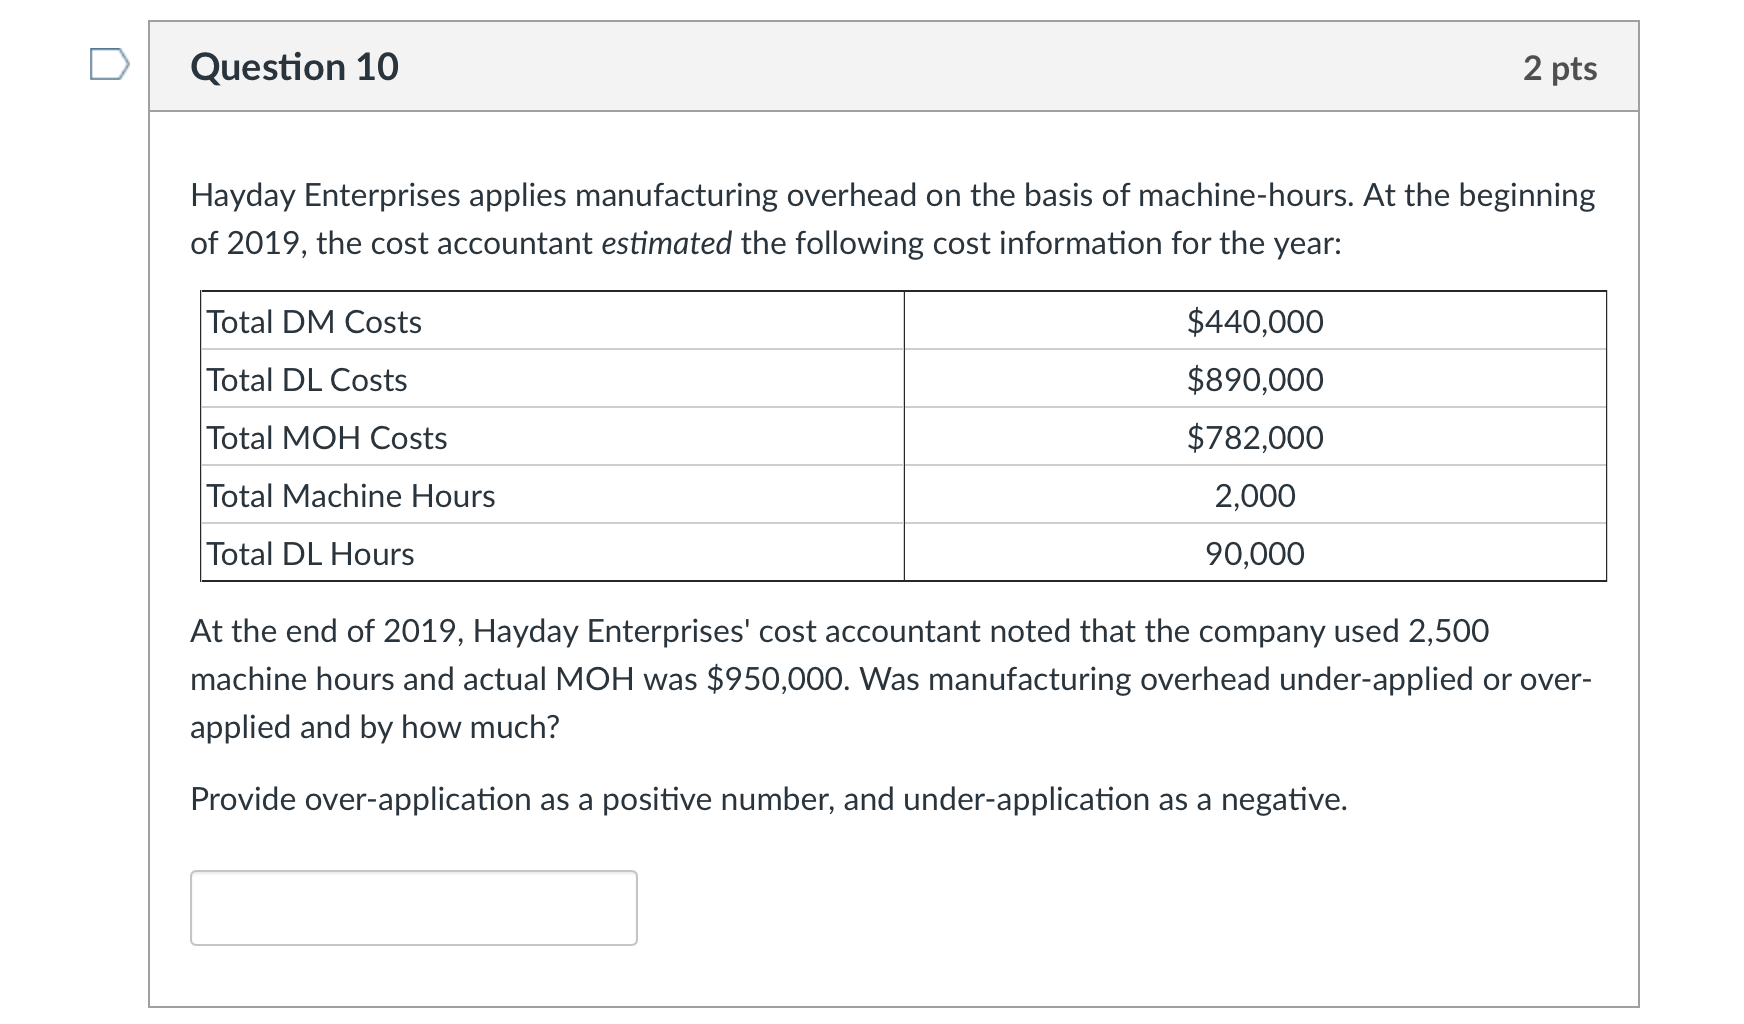Click the $782,000 value
Viewport: 1744px width, 1024px height.
(x=1256, y=437)
